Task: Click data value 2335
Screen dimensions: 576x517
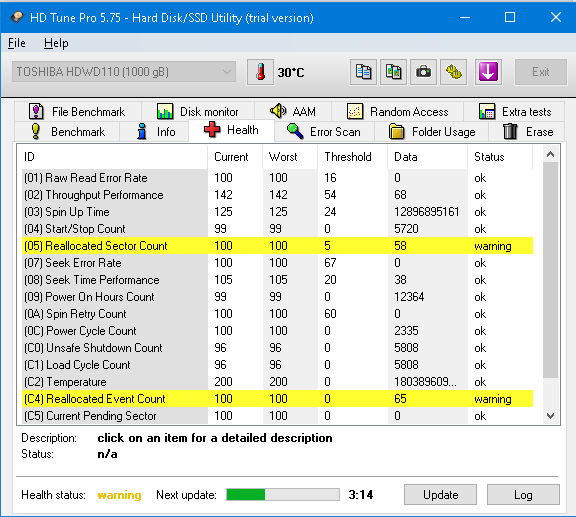Action: pos(406,331)
